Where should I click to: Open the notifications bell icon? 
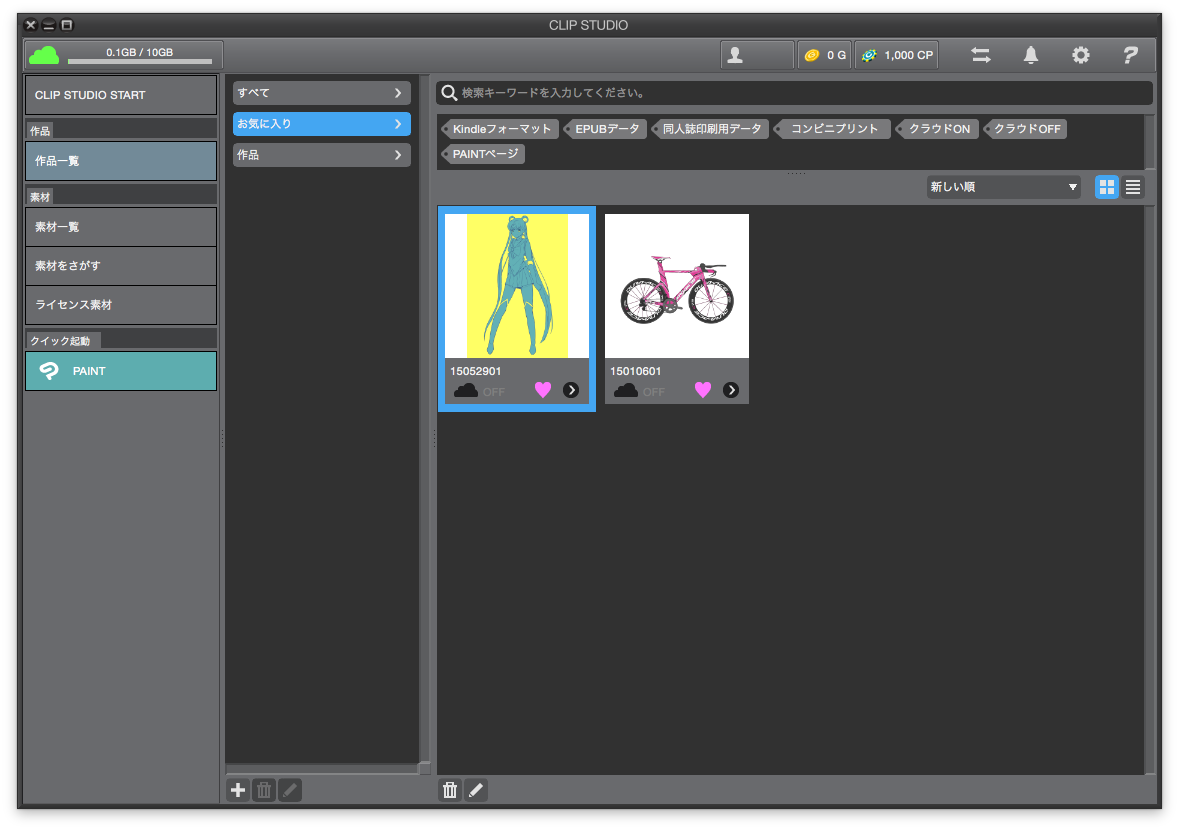pos(1031,56)
